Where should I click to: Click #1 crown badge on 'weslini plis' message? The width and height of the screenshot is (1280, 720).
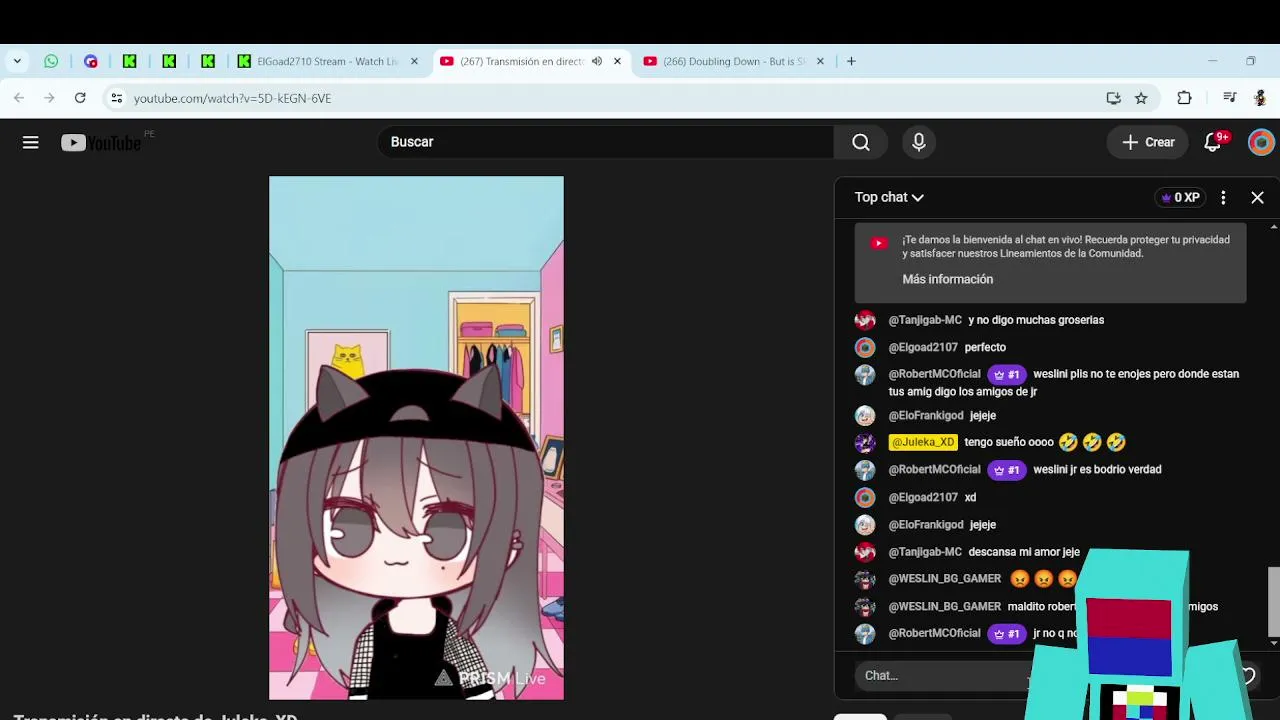pyautogui.click(x=1007, y=375)
